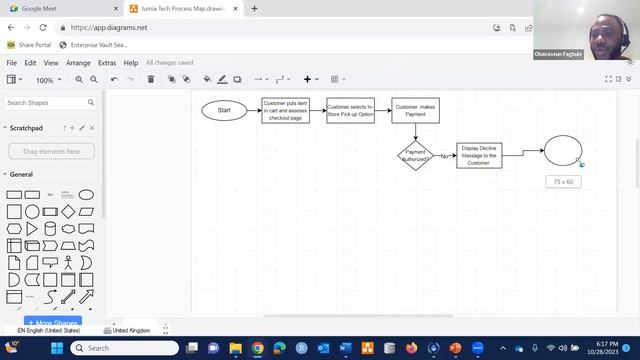
Task: Click the Enterprise Vault Search bookmark
Action: pos(93,45)
